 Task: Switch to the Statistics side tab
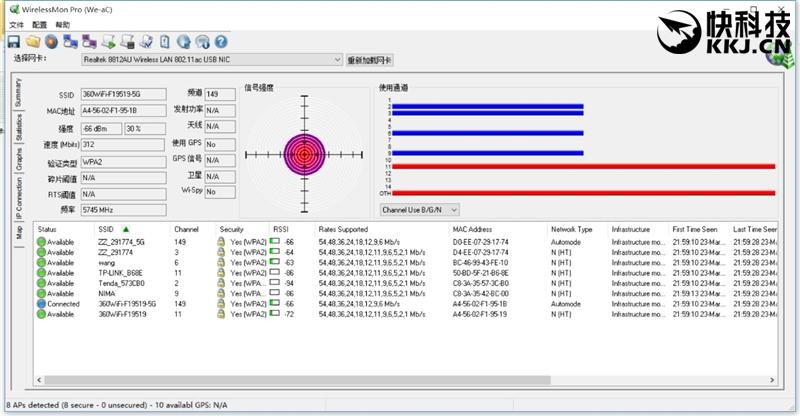(18, 127)
